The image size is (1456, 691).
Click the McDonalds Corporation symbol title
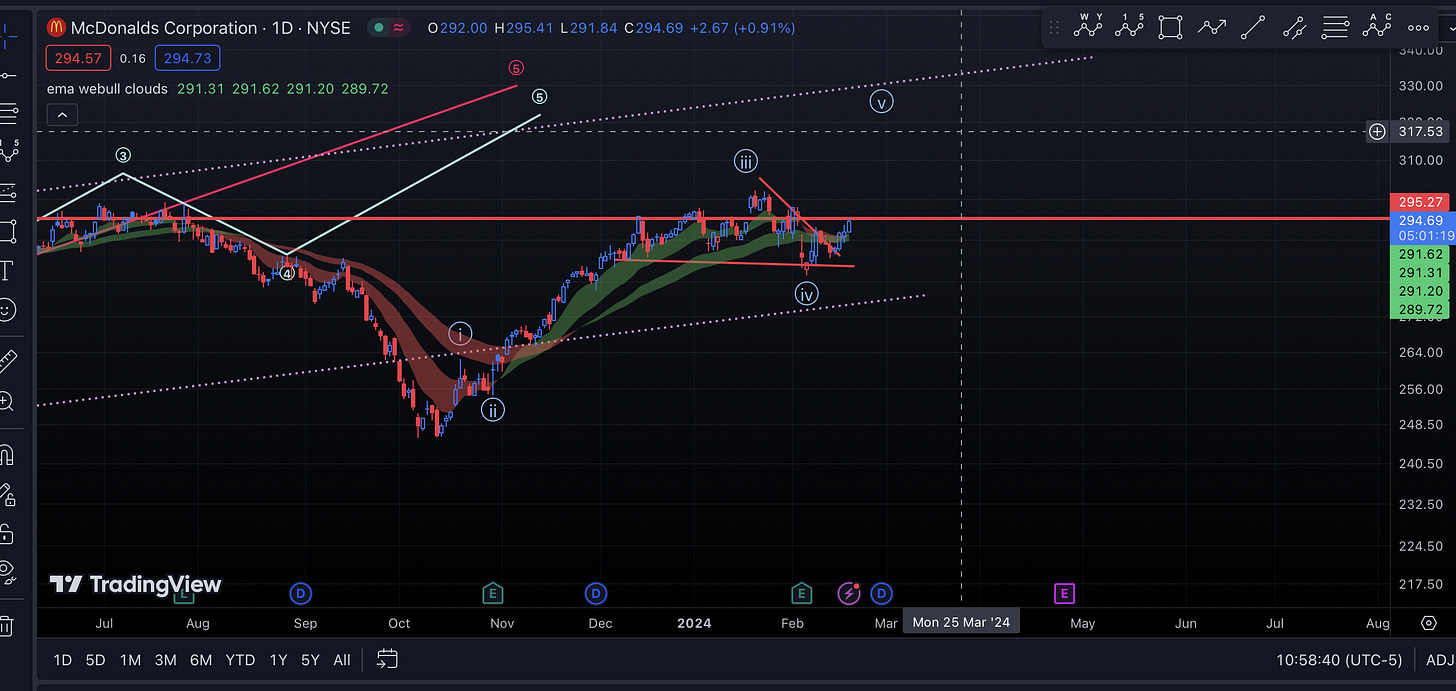[164, 28]
